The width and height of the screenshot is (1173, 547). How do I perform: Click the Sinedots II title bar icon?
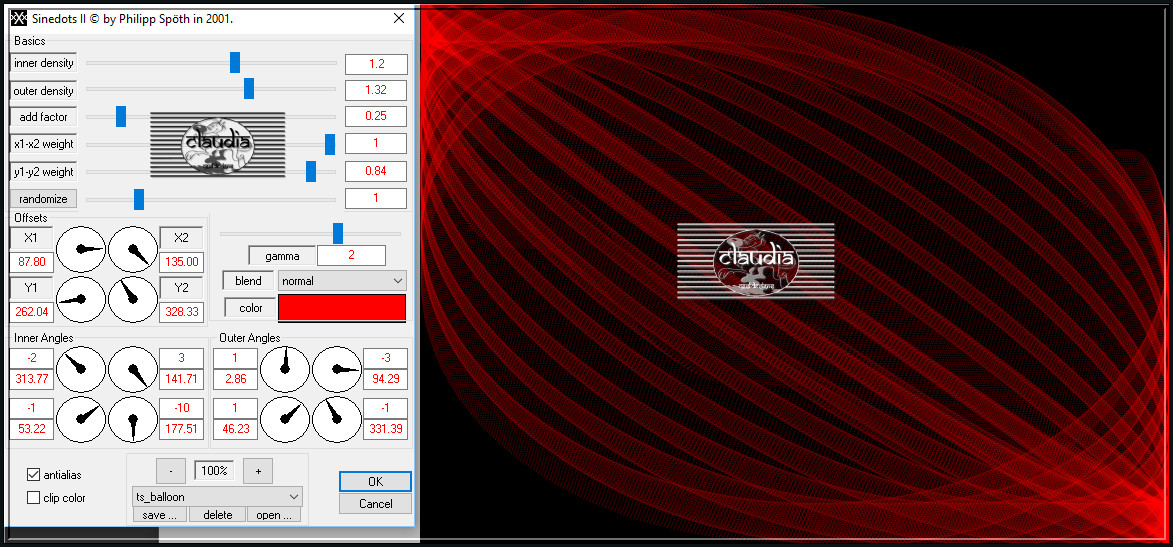tap(18, 19)
